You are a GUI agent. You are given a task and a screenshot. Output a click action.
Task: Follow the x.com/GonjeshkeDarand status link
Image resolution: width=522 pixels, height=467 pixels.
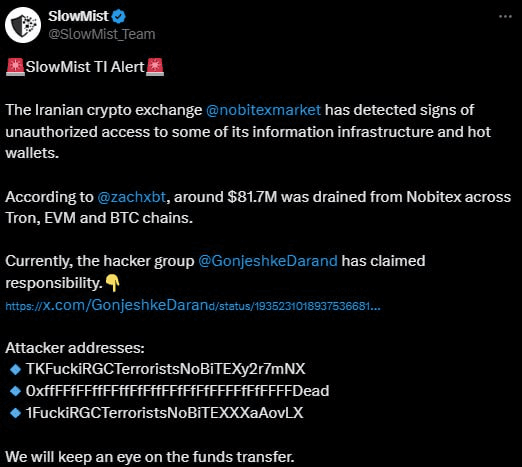click(x=193, y=305)
